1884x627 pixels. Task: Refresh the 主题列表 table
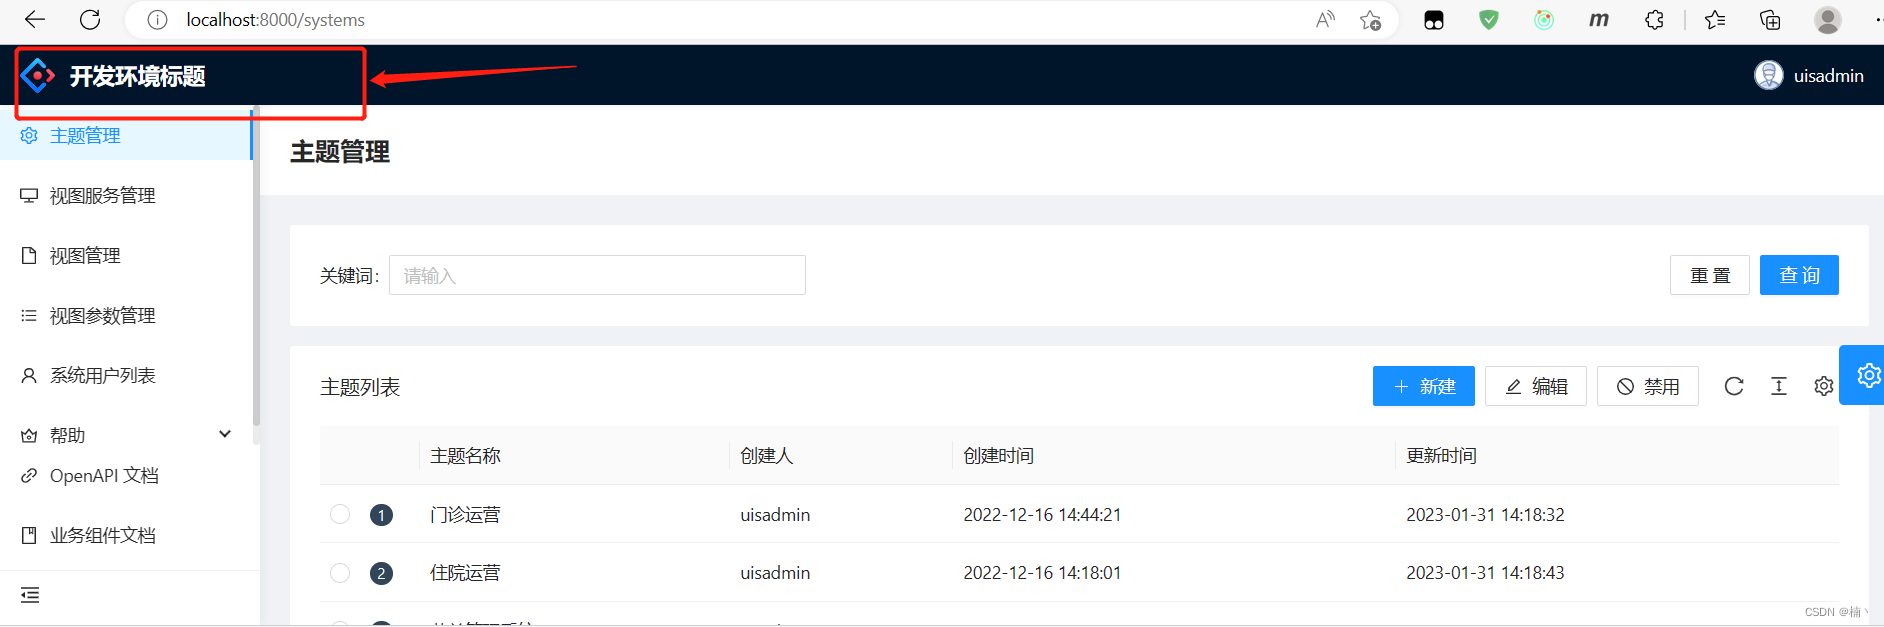[x=1734, y=386]
